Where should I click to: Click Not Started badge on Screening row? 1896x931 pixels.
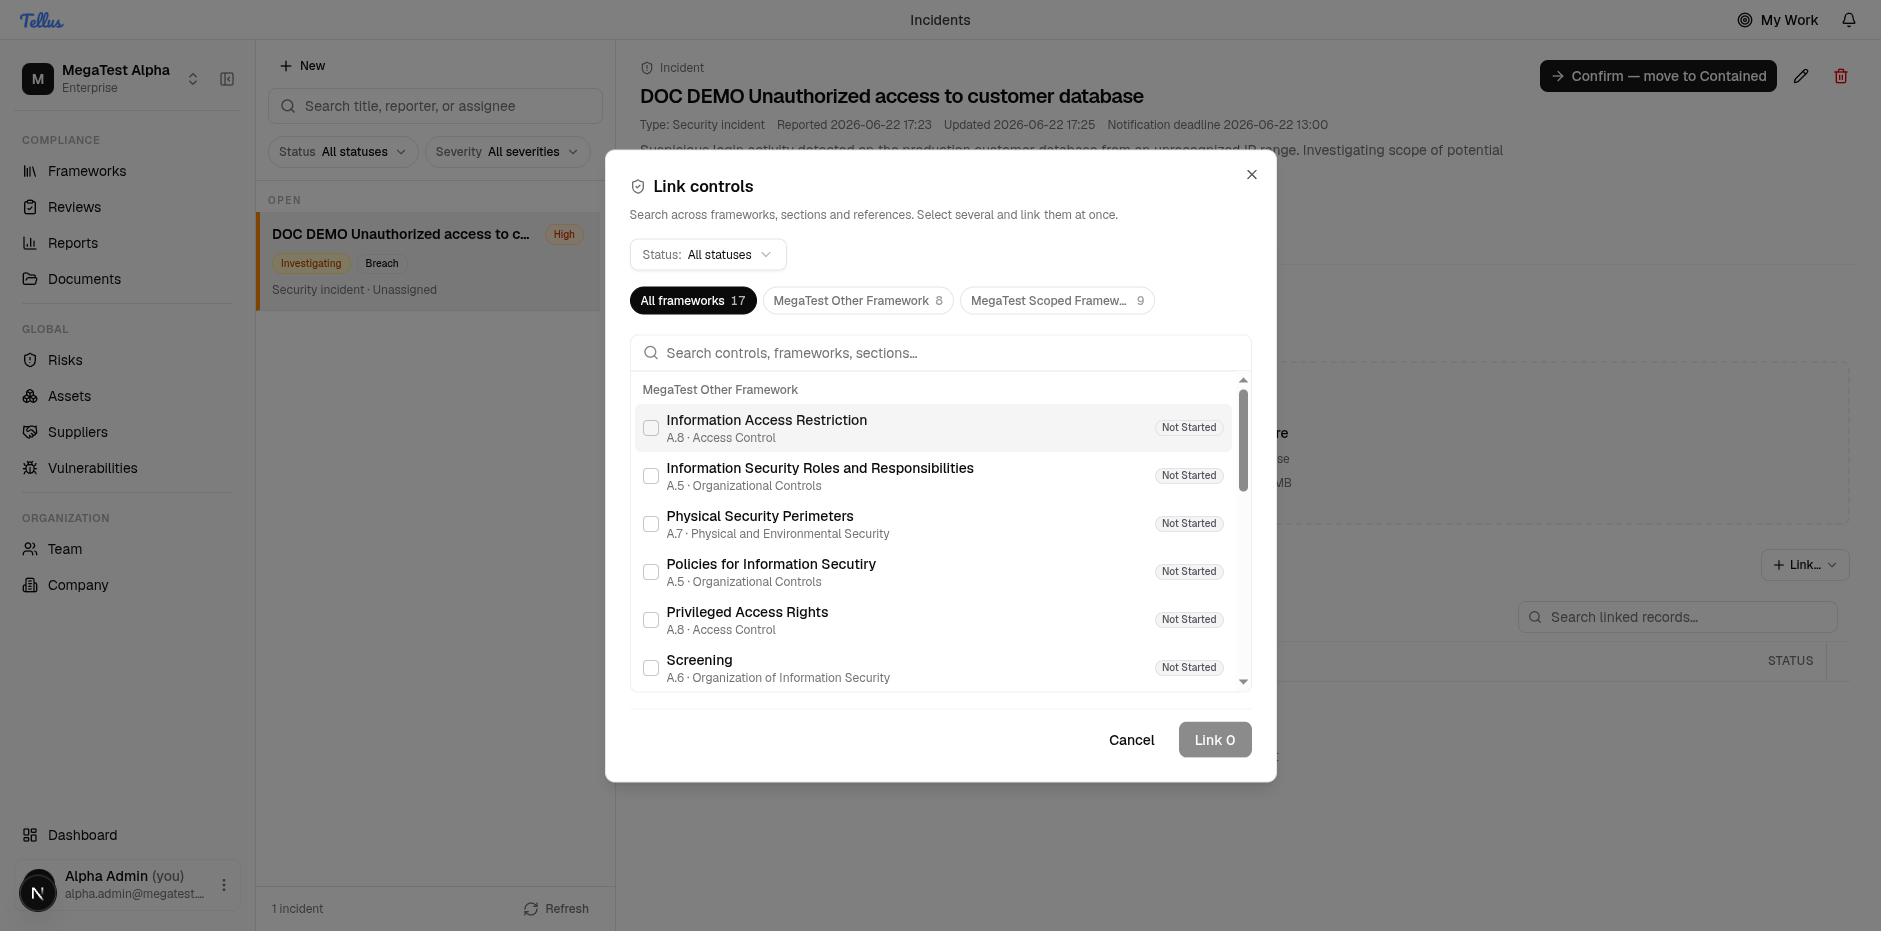[1189, 668]
